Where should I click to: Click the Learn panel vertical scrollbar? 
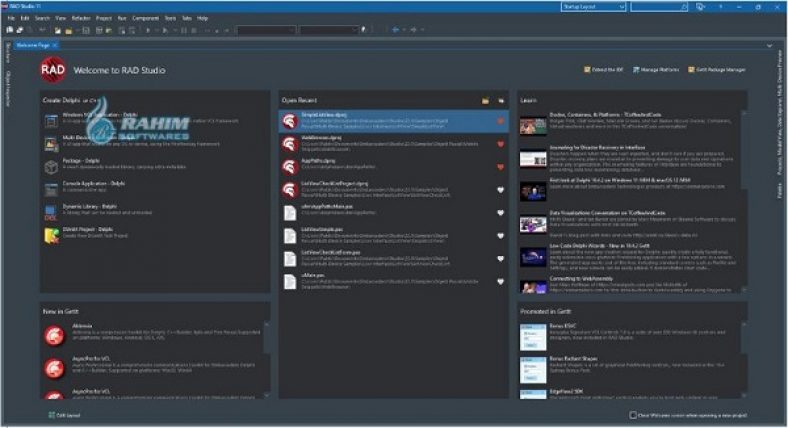(x=744, y=201)
